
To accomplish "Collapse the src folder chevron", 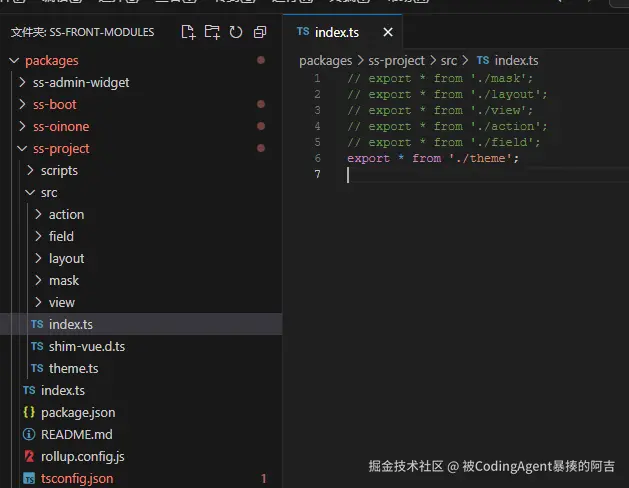I will click(x=30, y=192).
